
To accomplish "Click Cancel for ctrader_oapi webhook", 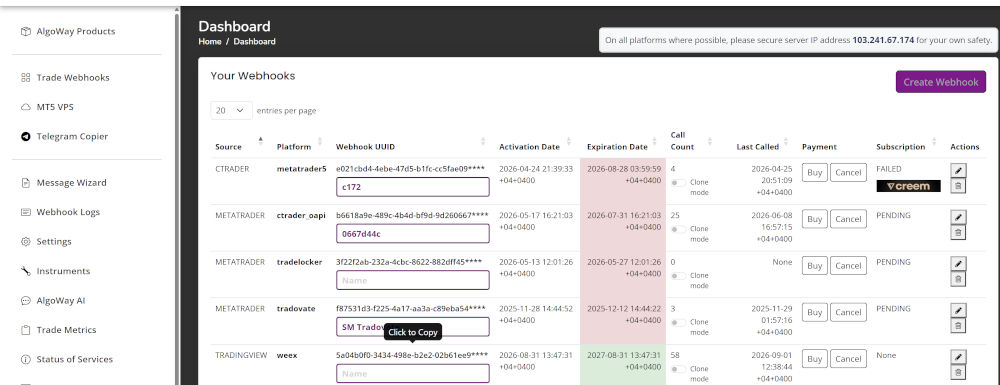I will pos(848,219).
